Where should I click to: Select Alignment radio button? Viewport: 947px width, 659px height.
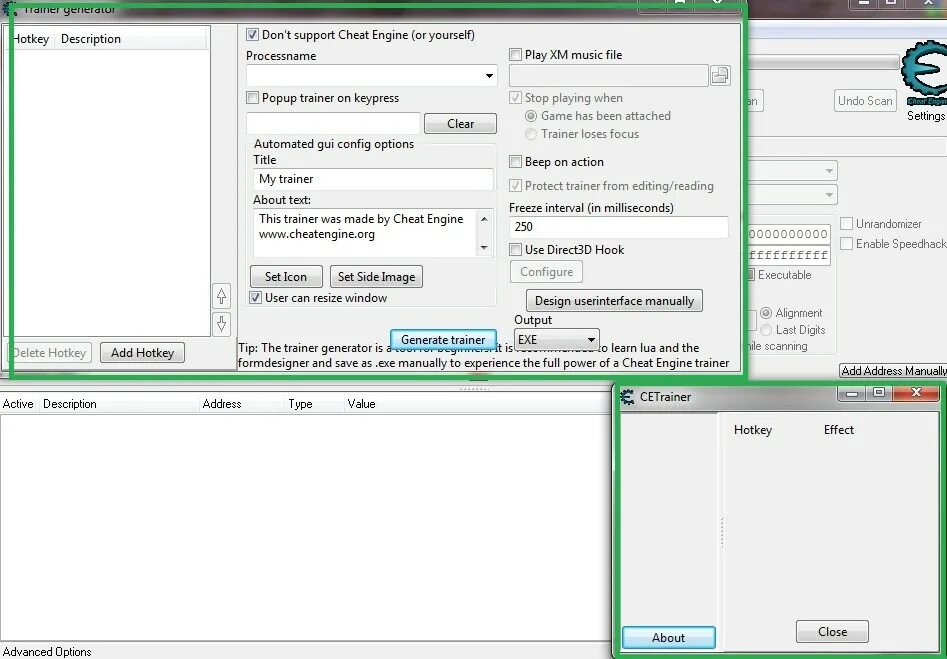(766, 313)
